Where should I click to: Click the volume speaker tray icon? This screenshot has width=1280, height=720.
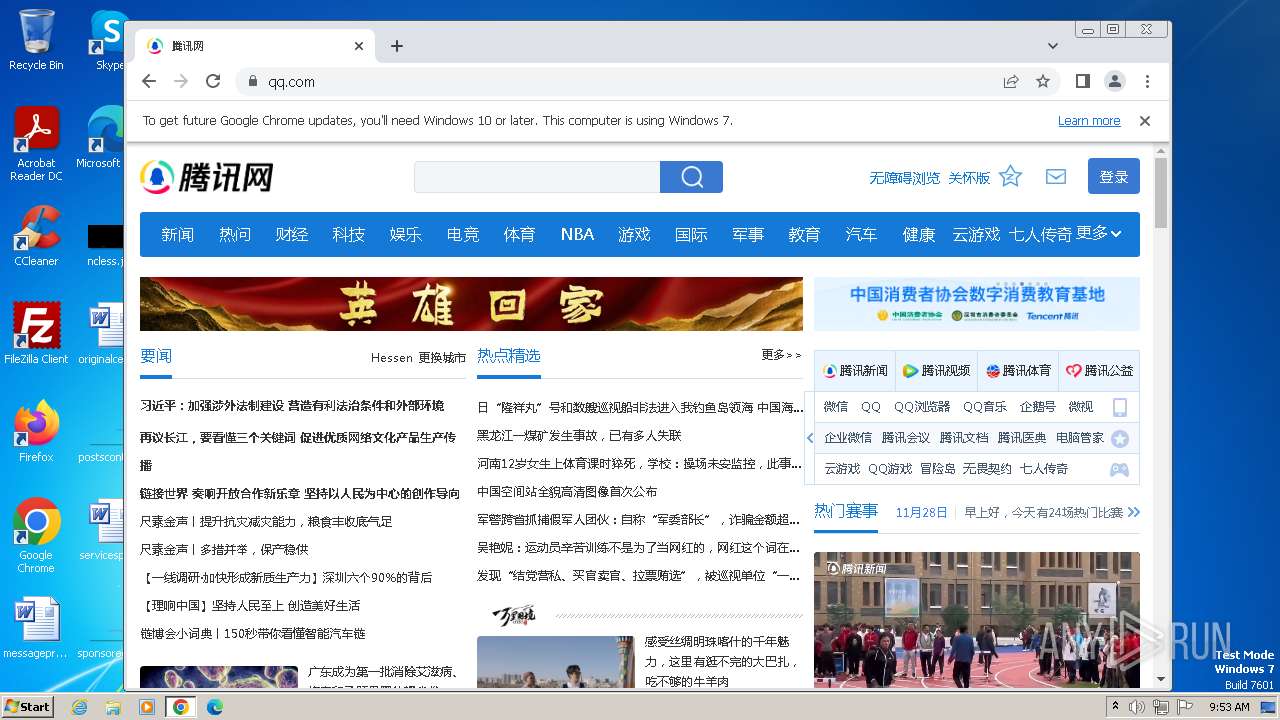click(1137, 707)
